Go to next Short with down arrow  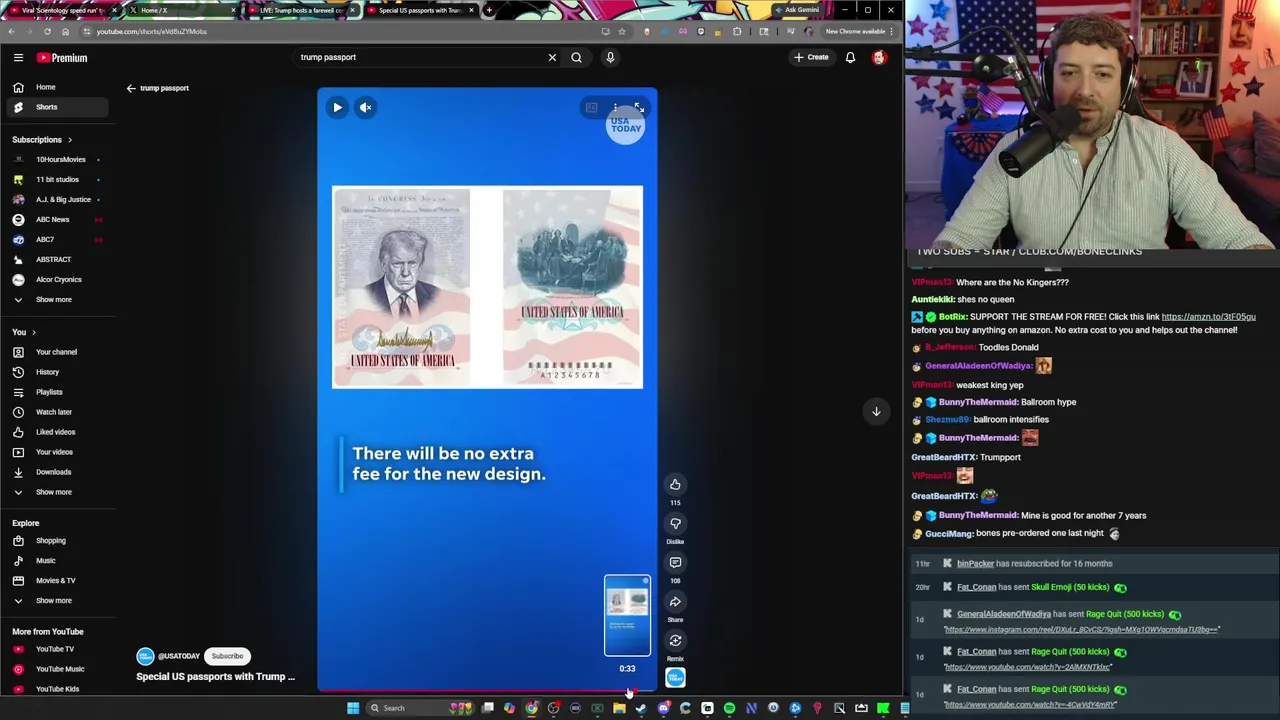[x=876, y=411]
